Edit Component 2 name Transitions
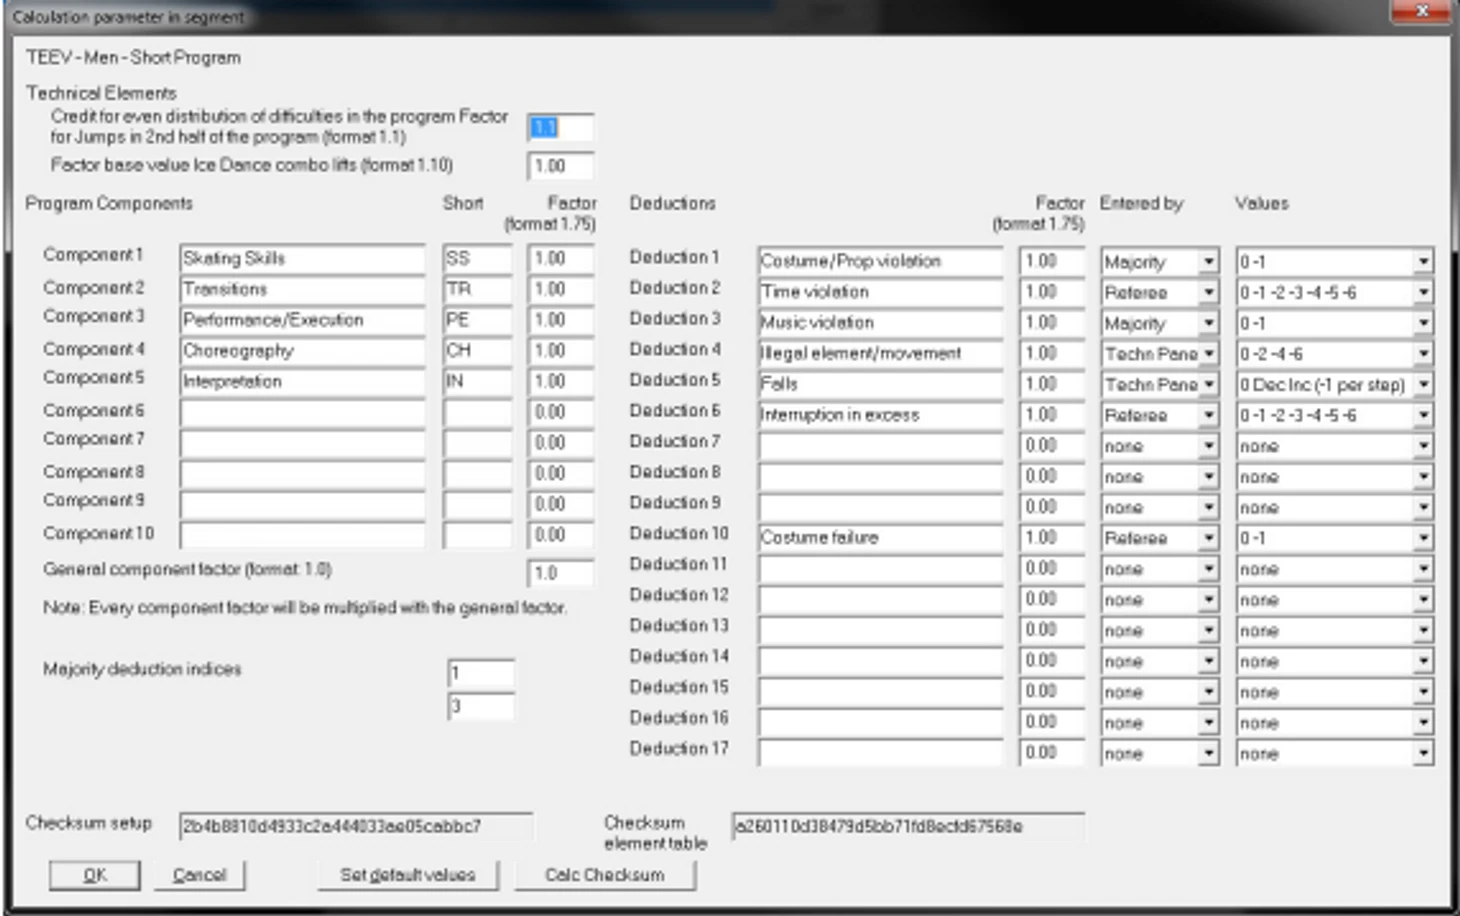Screen dimensions: 1460x916 (x=302, y=289)
